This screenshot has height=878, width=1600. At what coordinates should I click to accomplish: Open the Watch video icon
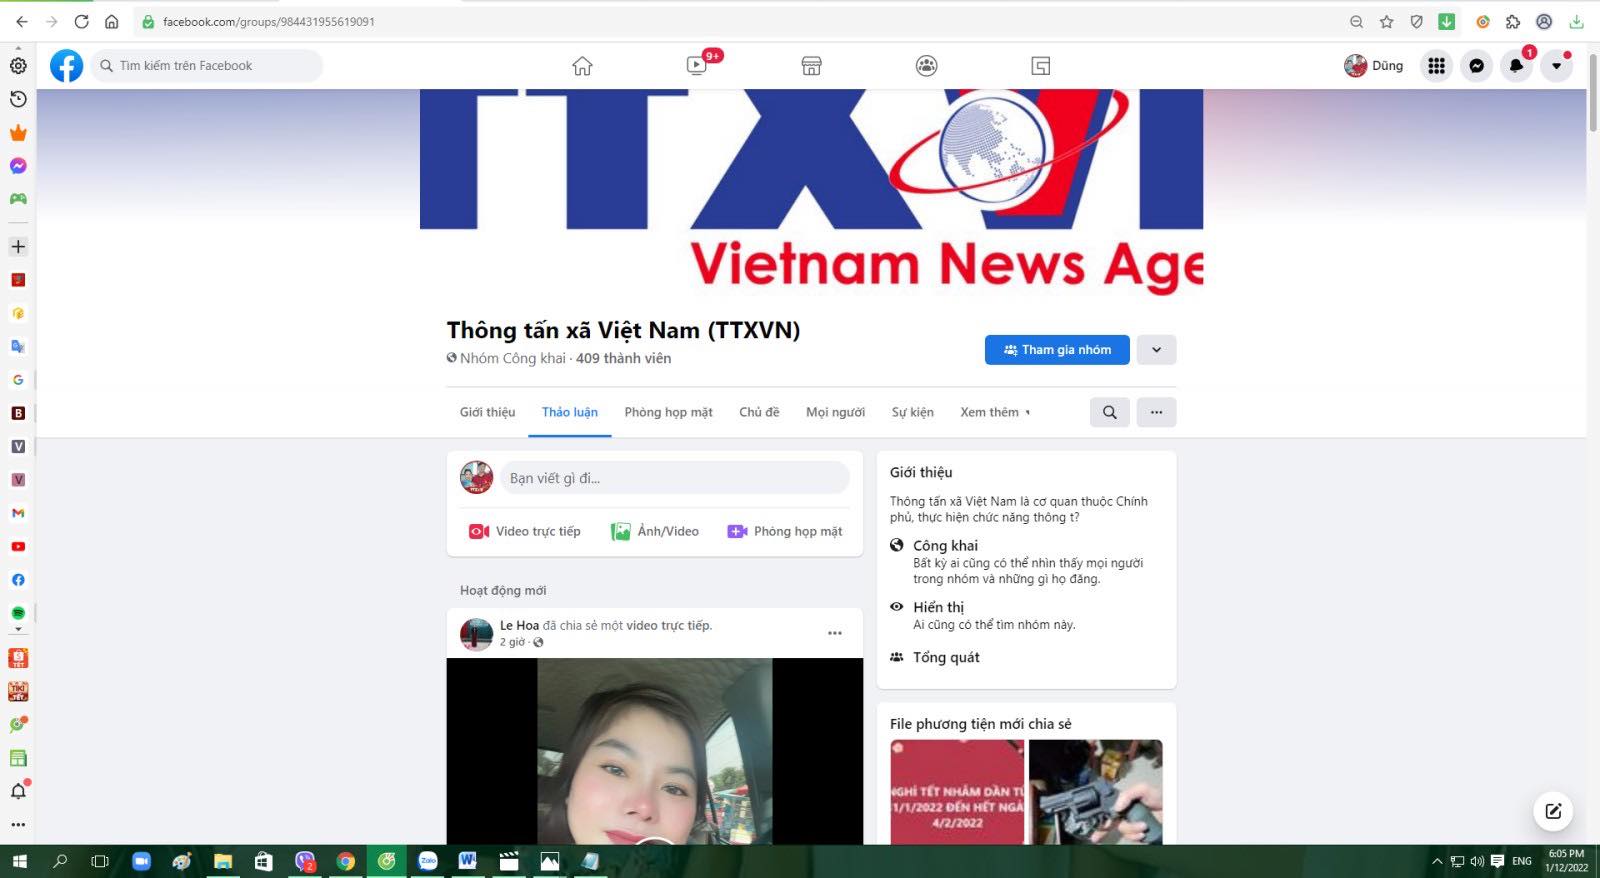coord(697,66)
